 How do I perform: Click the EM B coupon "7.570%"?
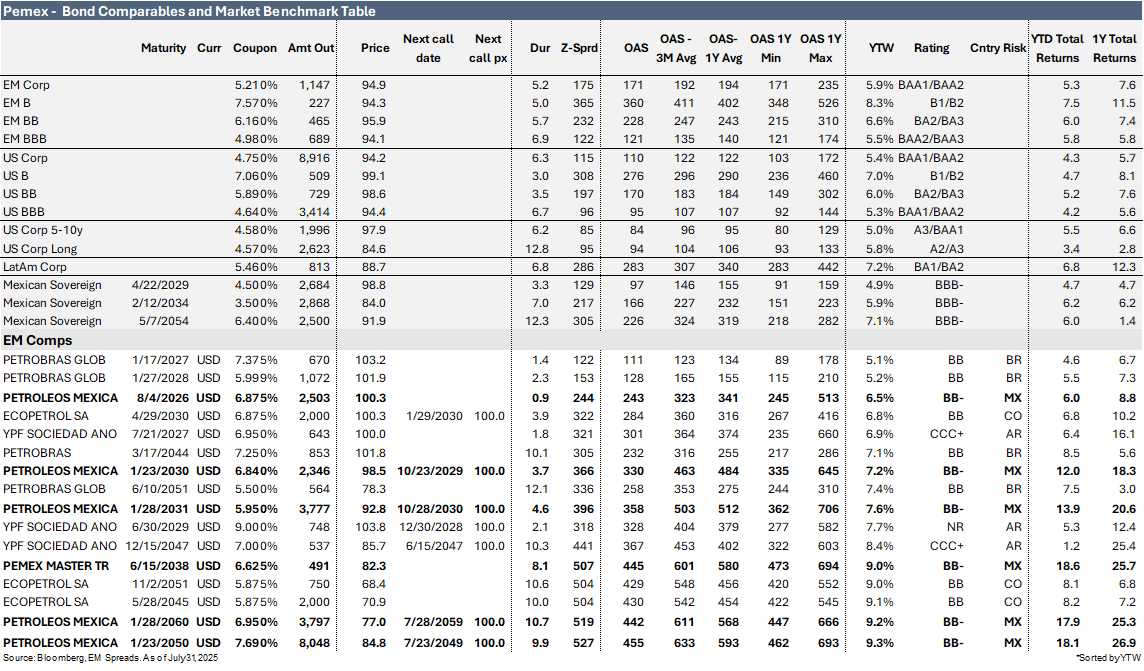(256, 104)
